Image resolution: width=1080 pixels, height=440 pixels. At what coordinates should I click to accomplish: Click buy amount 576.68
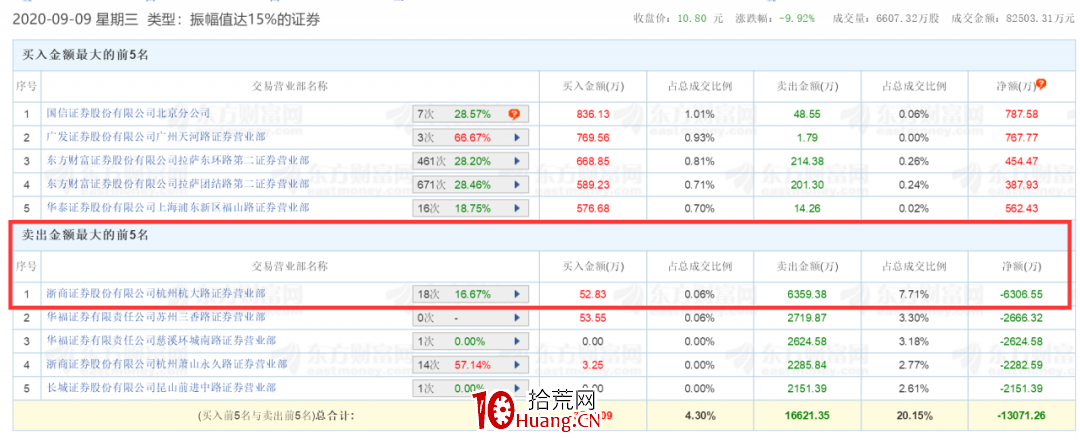[x=594, y=208]
